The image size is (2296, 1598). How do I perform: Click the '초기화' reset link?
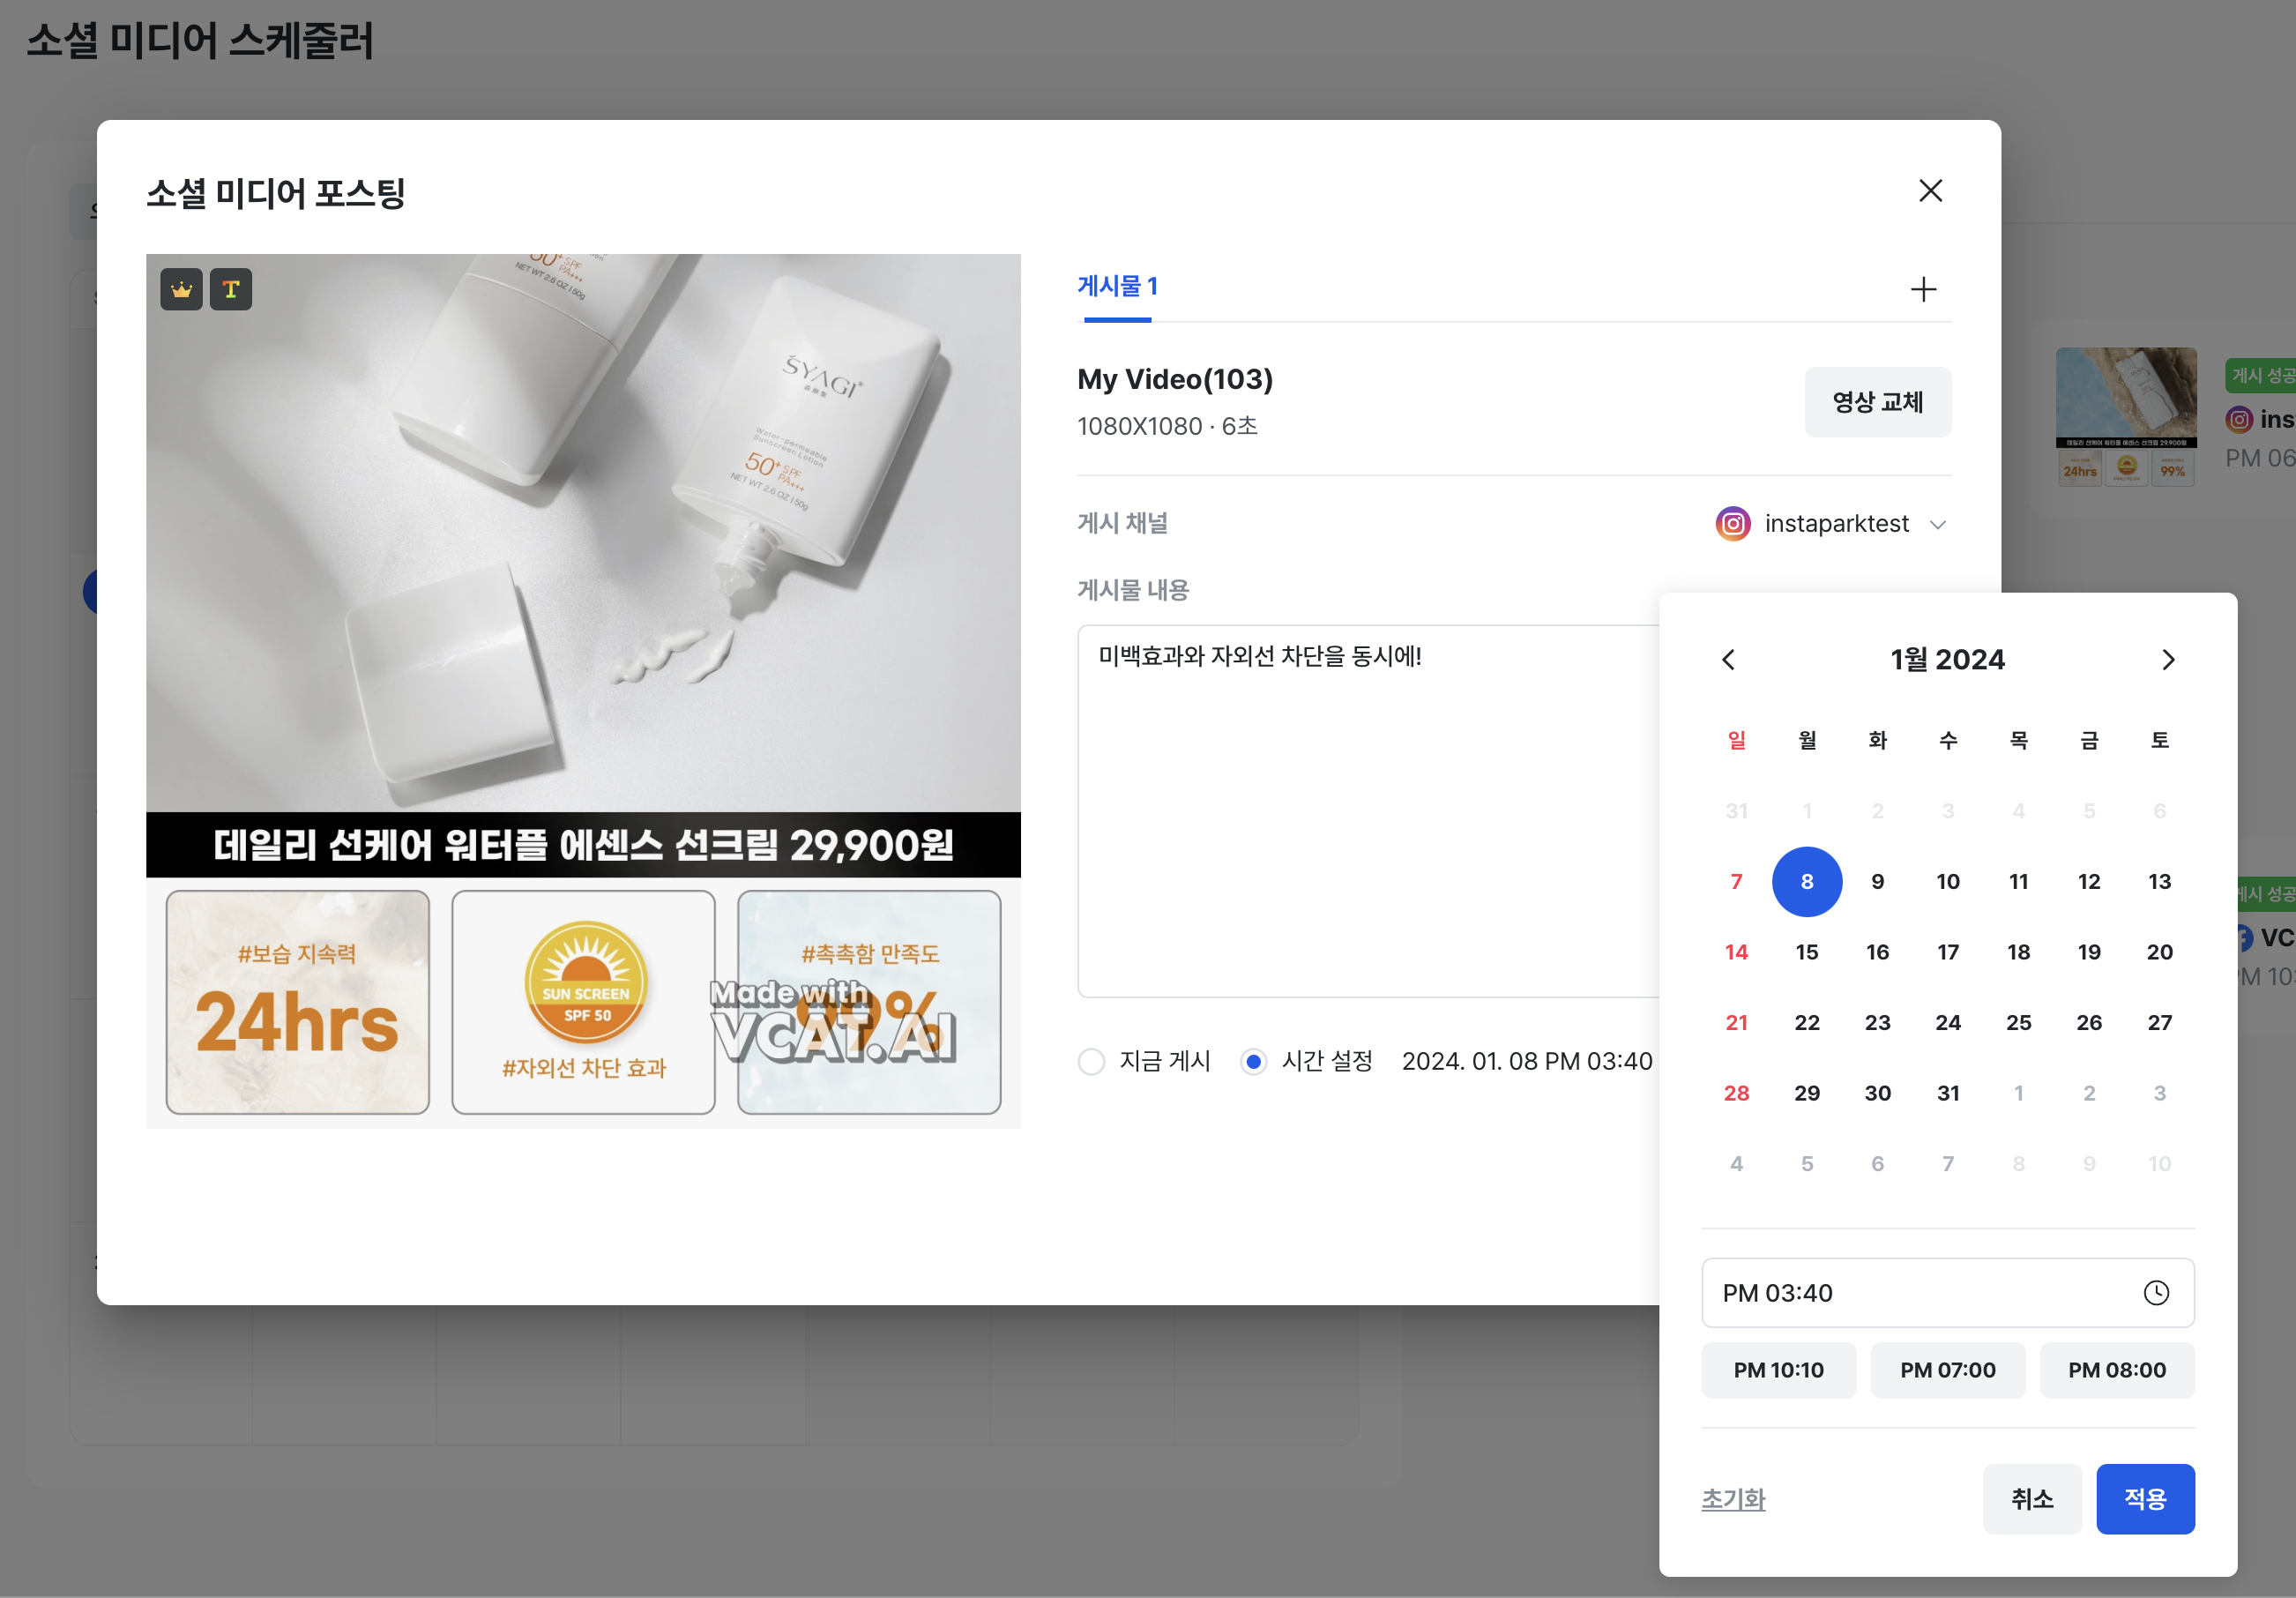coord(1733,1499)
